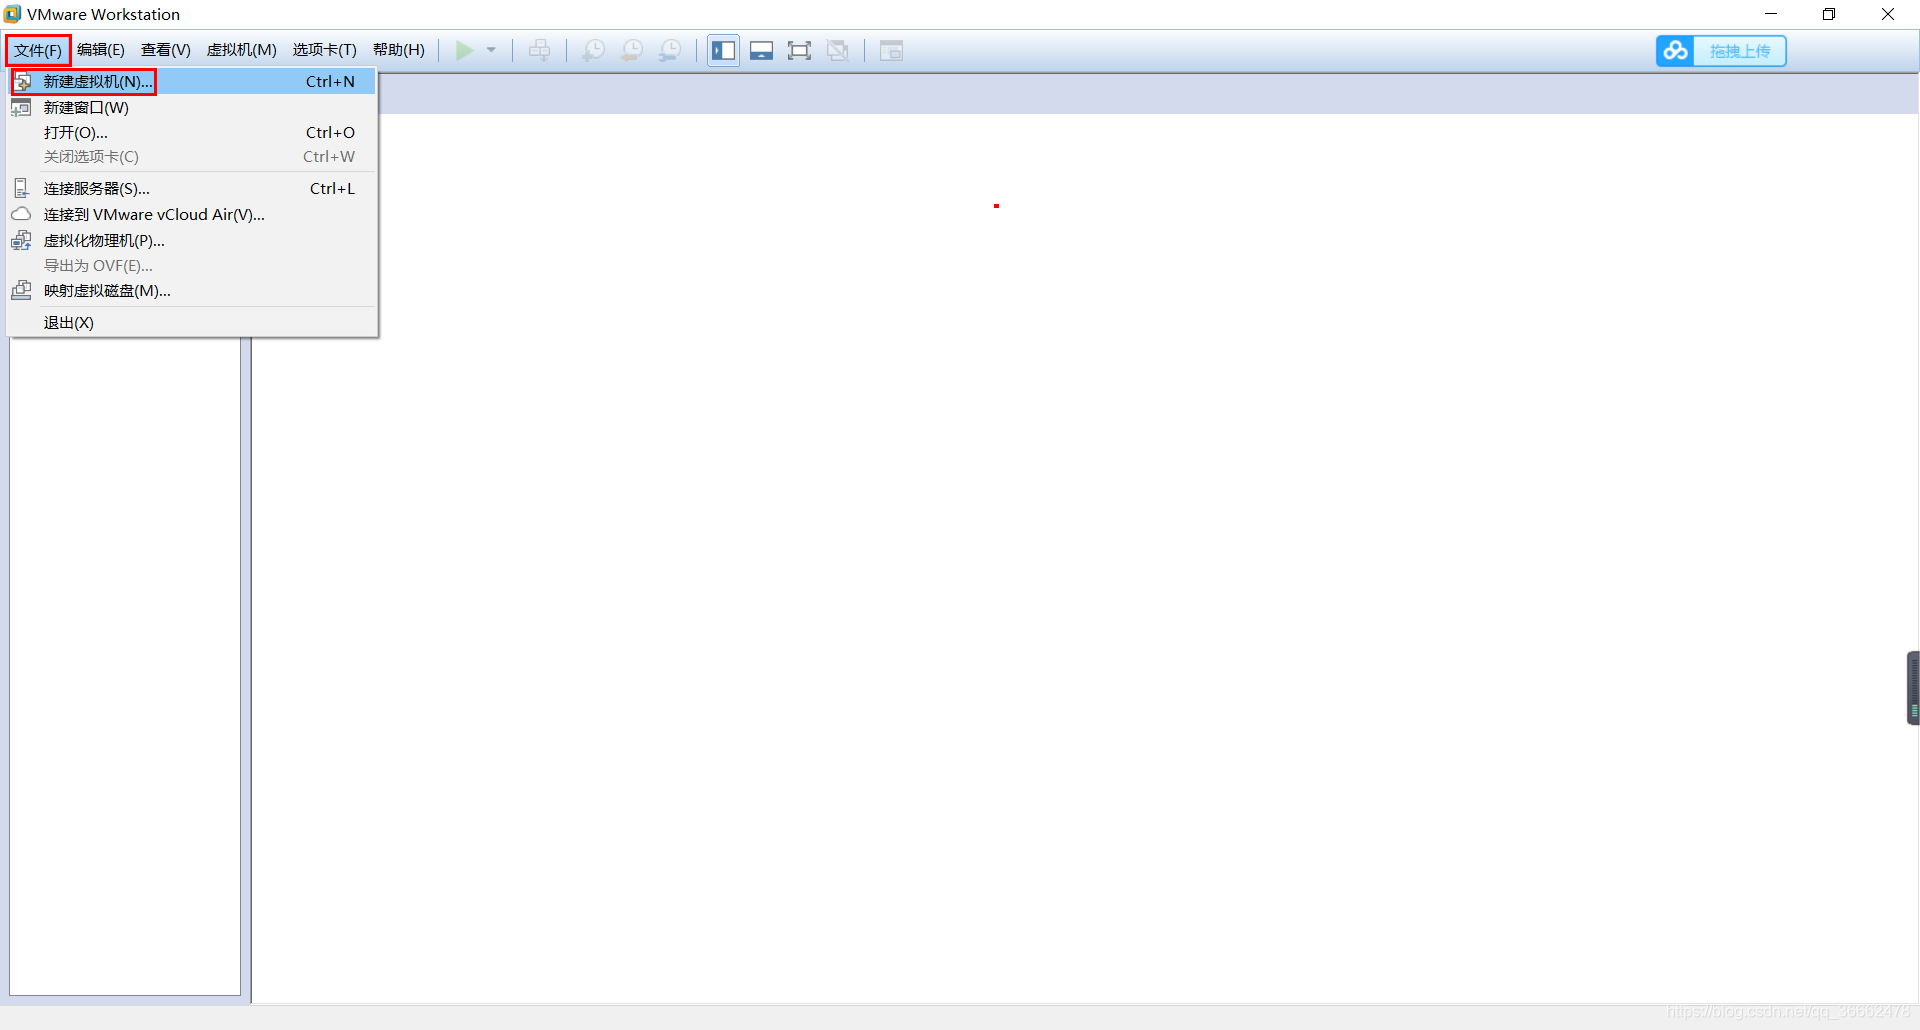Viewport: 1920px width, 1030px height.
Task: Click the connect server menu icon
Action: pyautogui.click(x=21, y=188)
